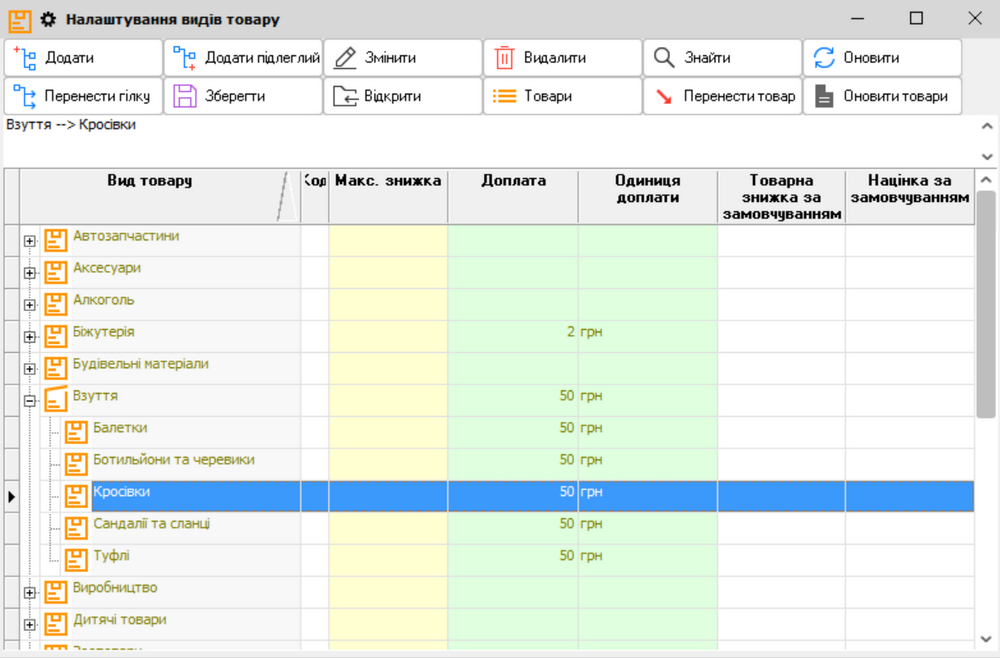Select the Балетки subcategory row

tap(120, 428)
